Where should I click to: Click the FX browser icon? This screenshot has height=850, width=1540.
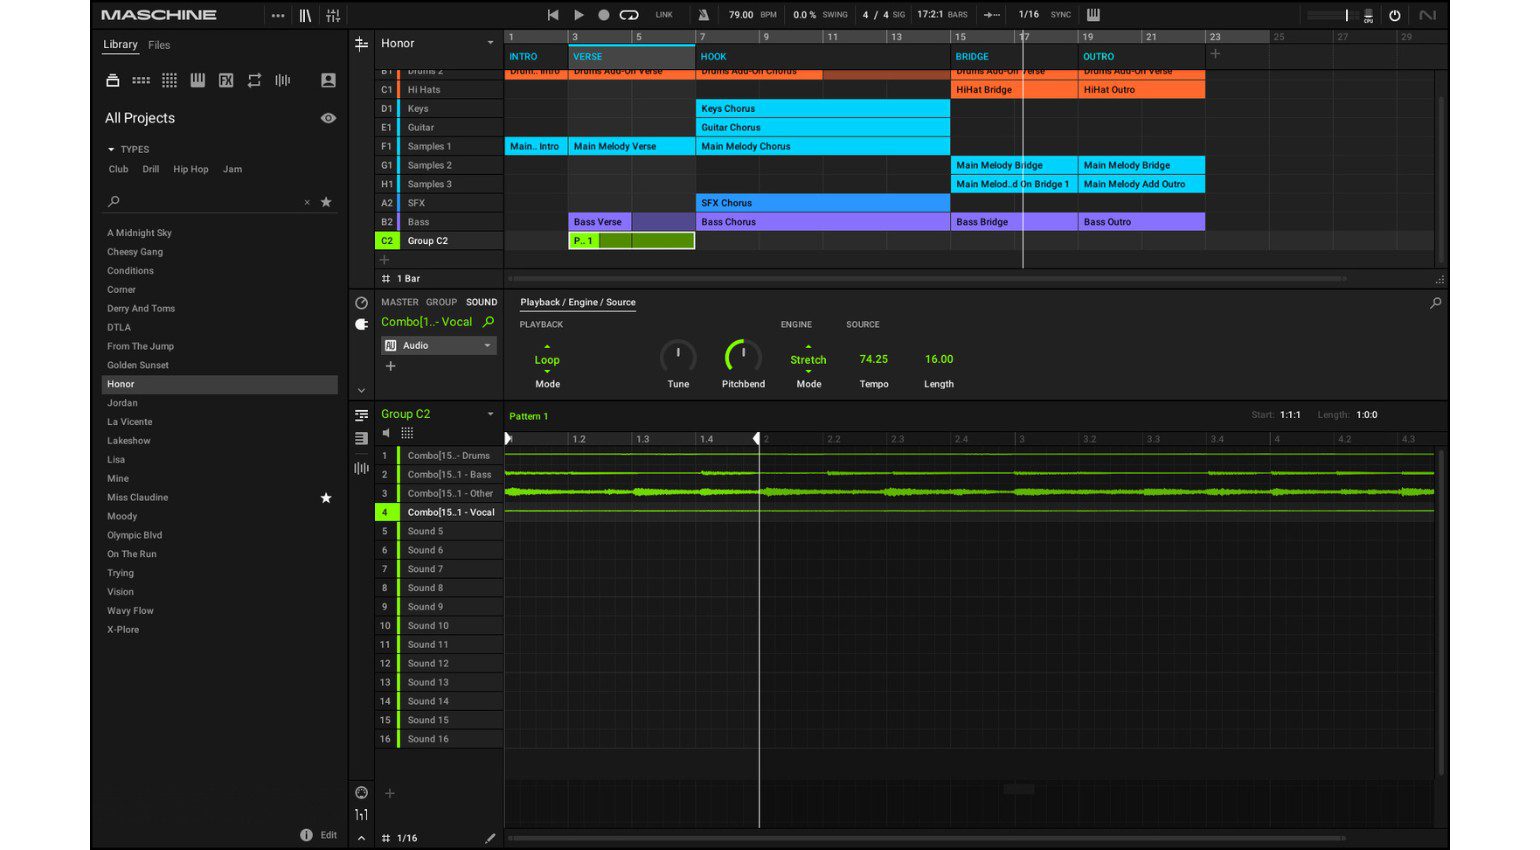pos(226,80)
